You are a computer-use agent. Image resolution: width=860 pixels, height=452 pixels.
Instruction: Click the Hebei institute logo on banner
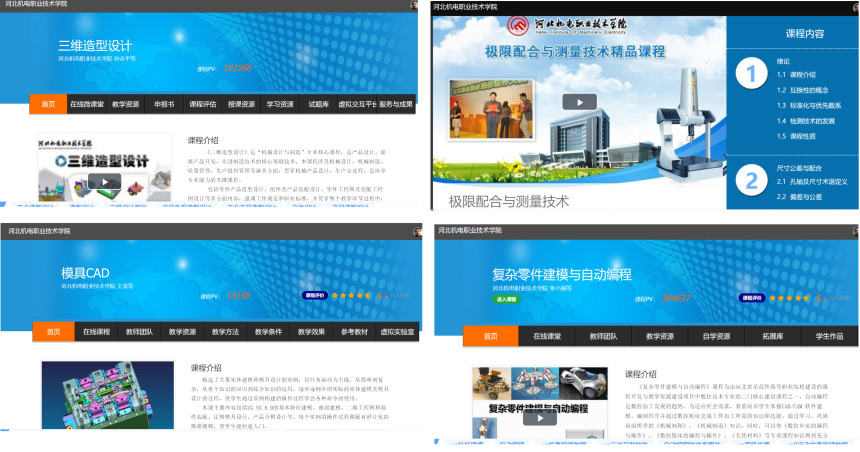(x=518, y=26)
